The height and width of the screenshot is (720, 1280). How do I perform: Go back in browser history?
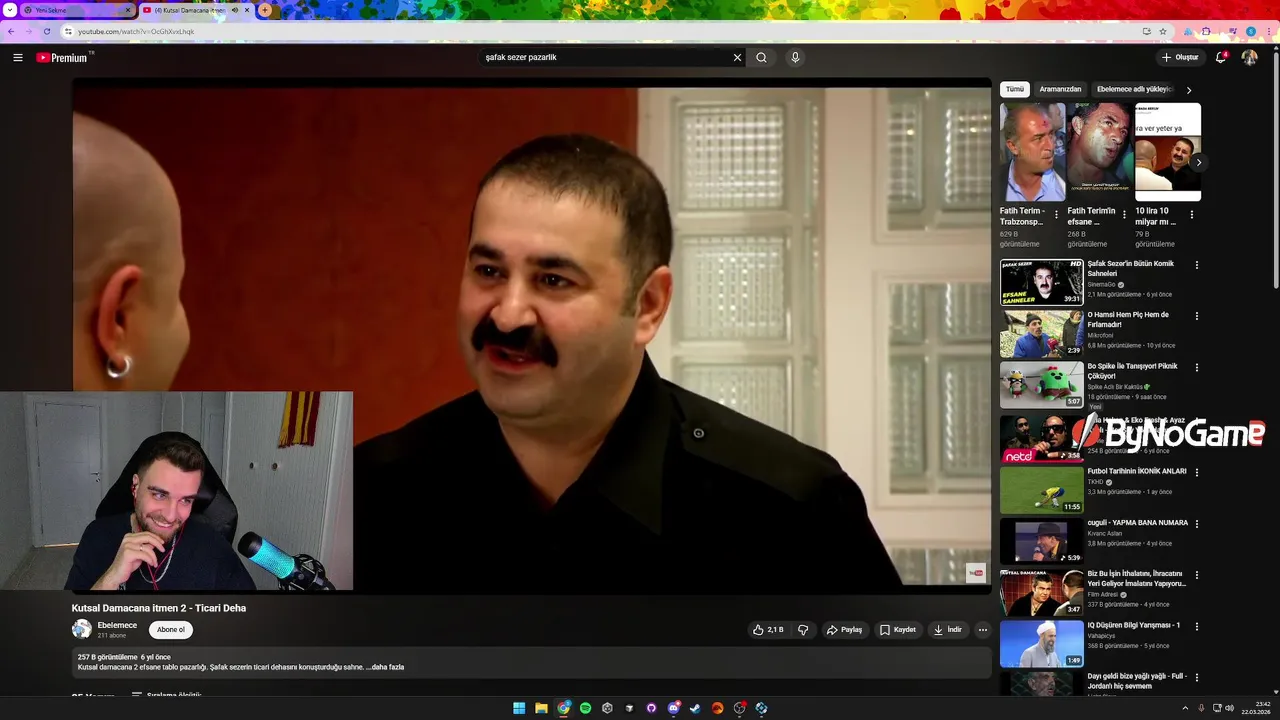pyautogui.click(x=11, y=31)
